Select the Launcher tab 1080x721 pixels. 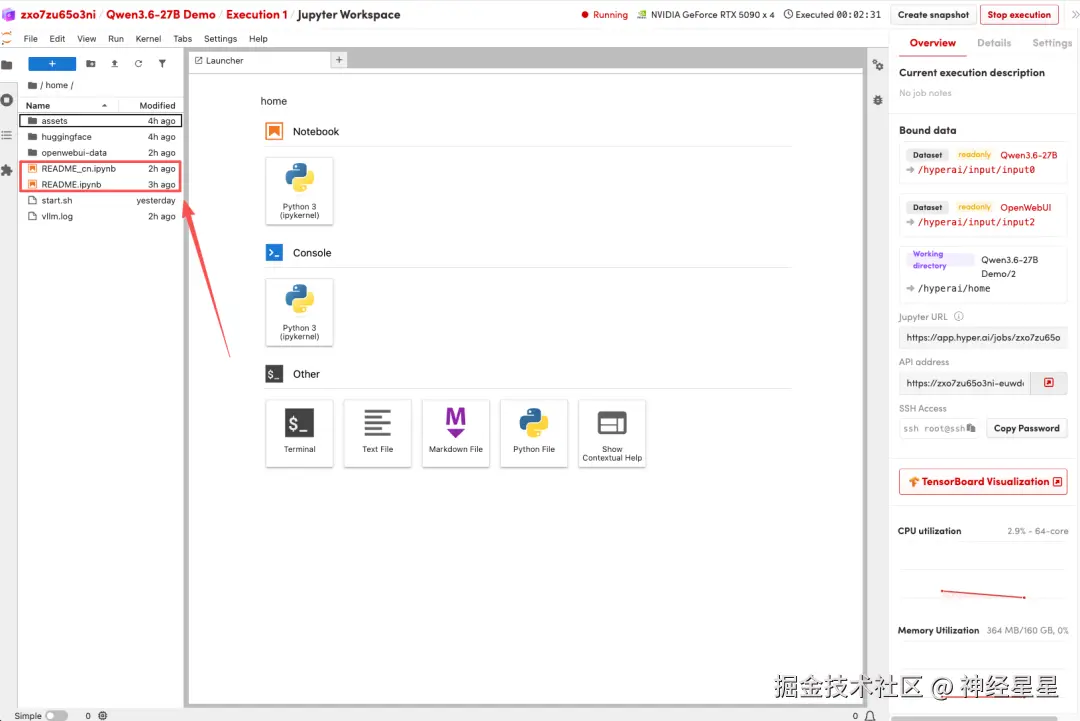(x=259, y=61)
